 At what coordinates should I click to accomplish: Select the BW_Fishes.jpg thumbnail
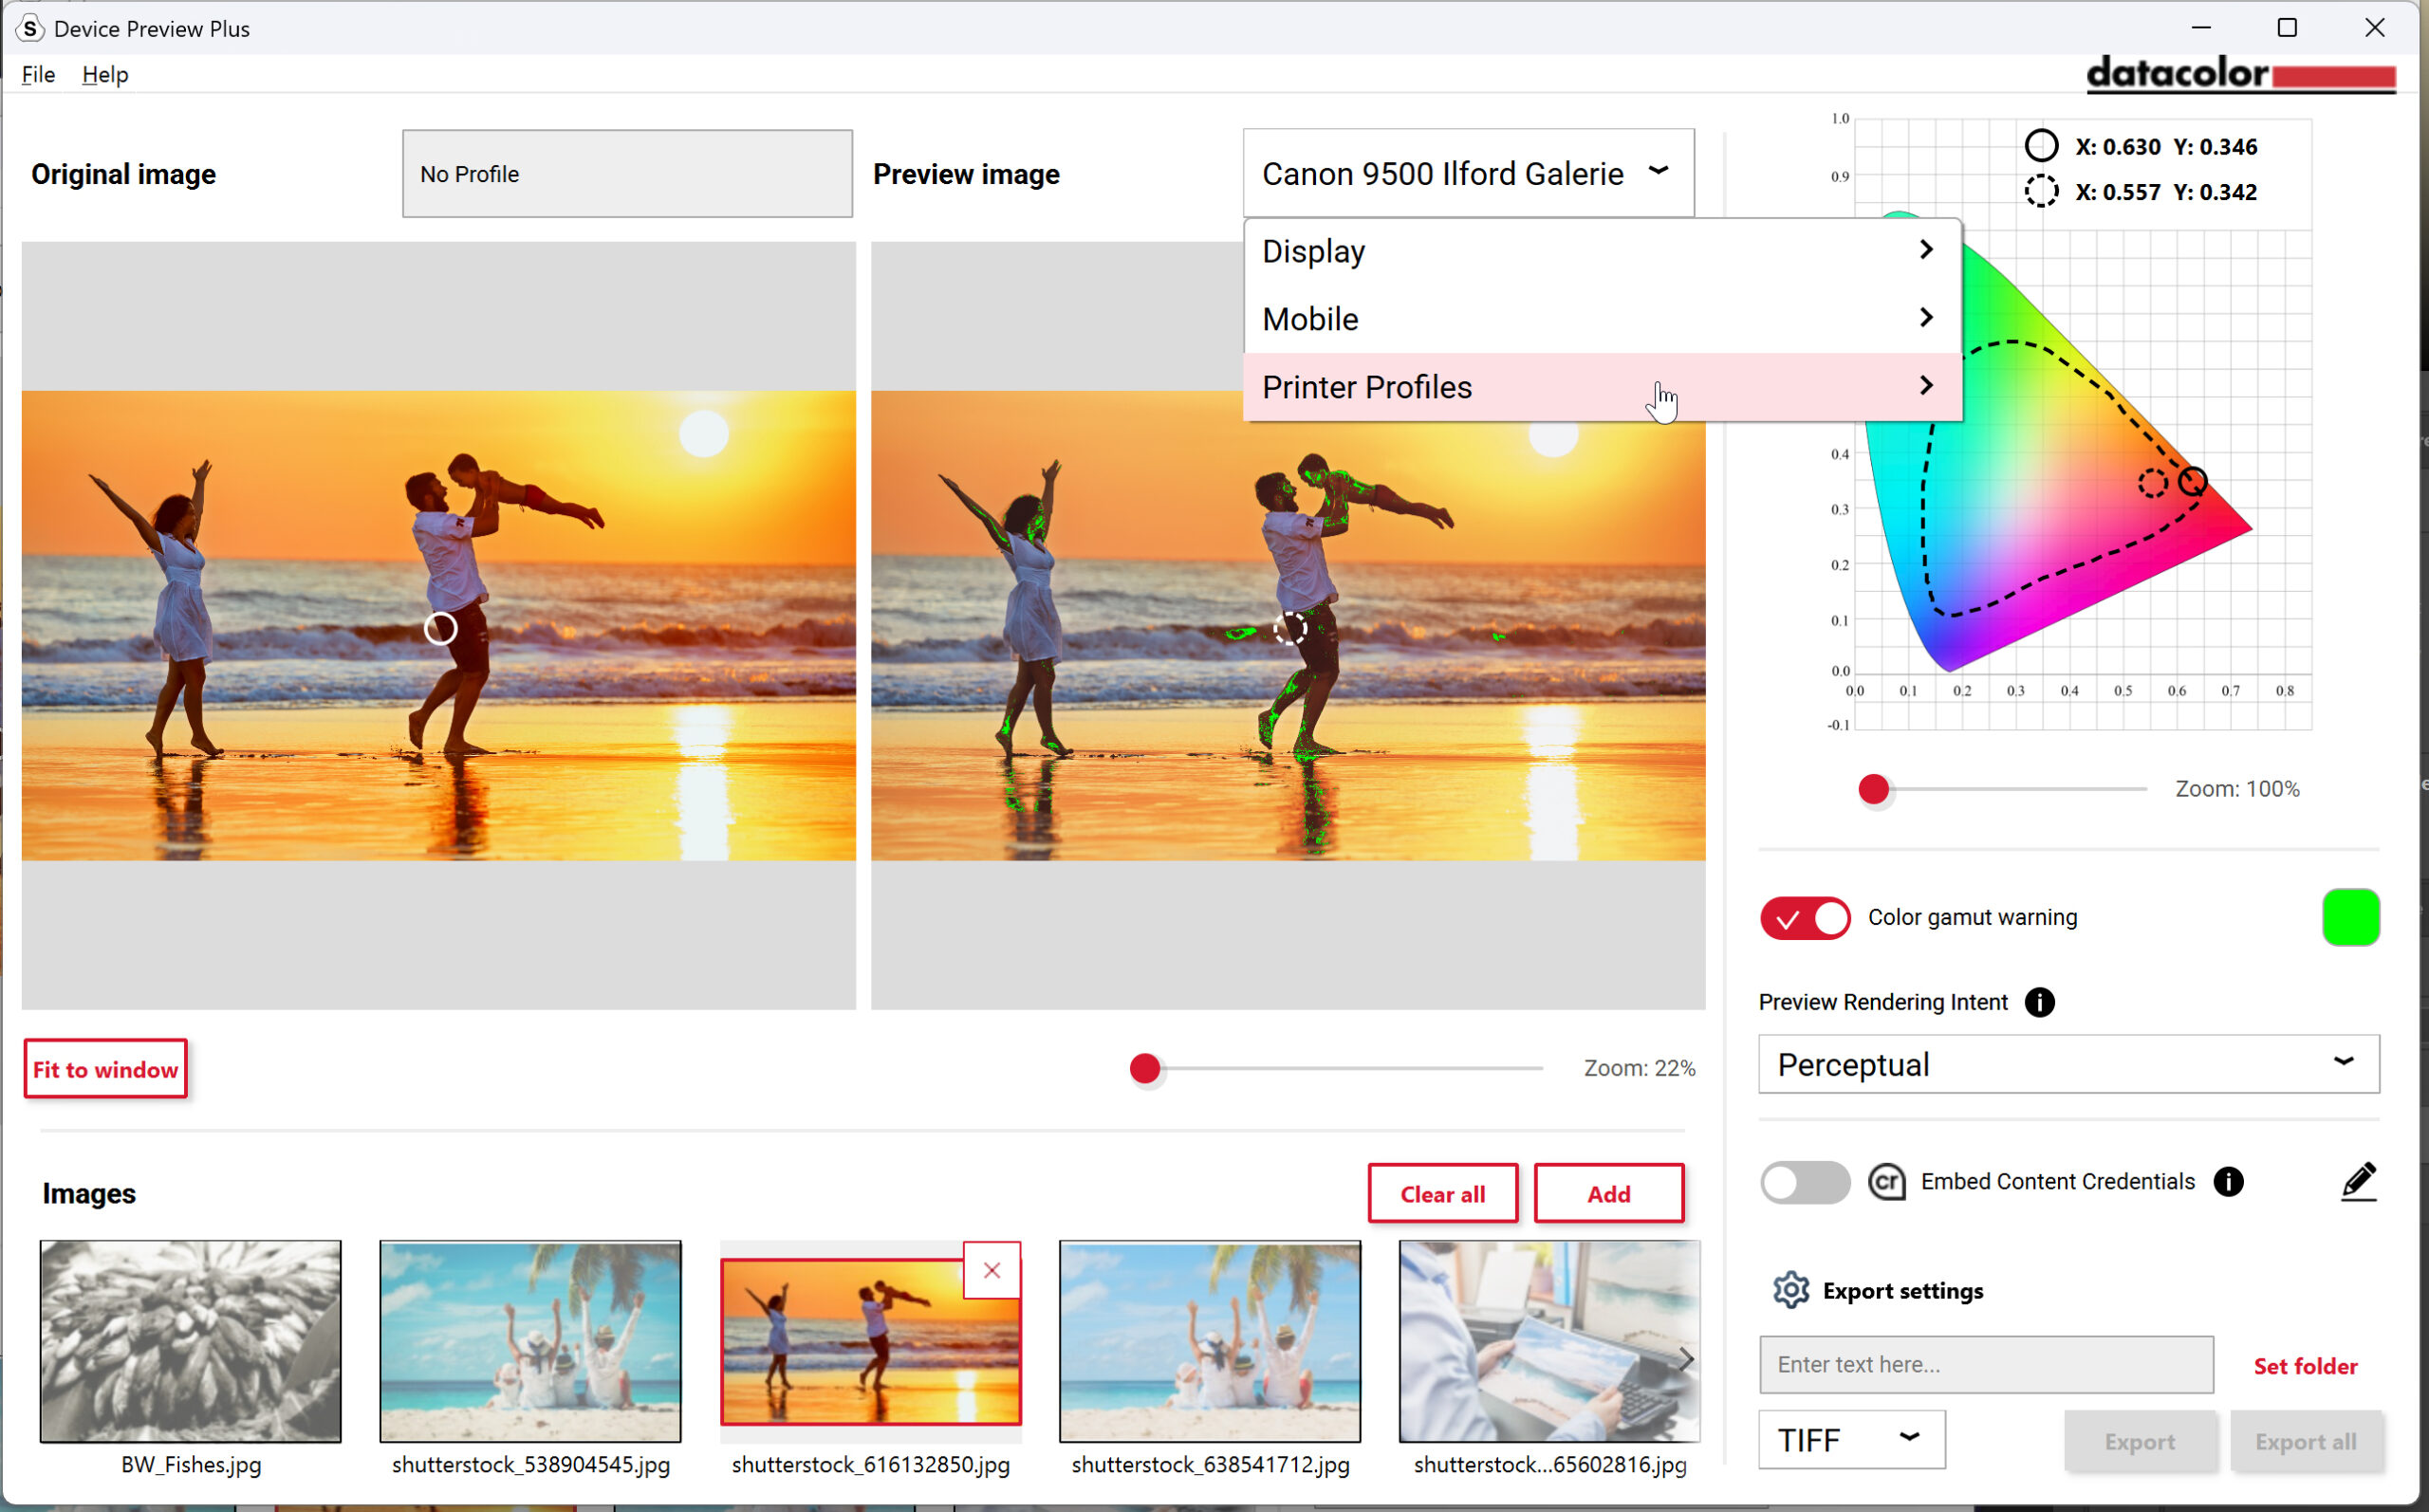(x=190, y=1341)
